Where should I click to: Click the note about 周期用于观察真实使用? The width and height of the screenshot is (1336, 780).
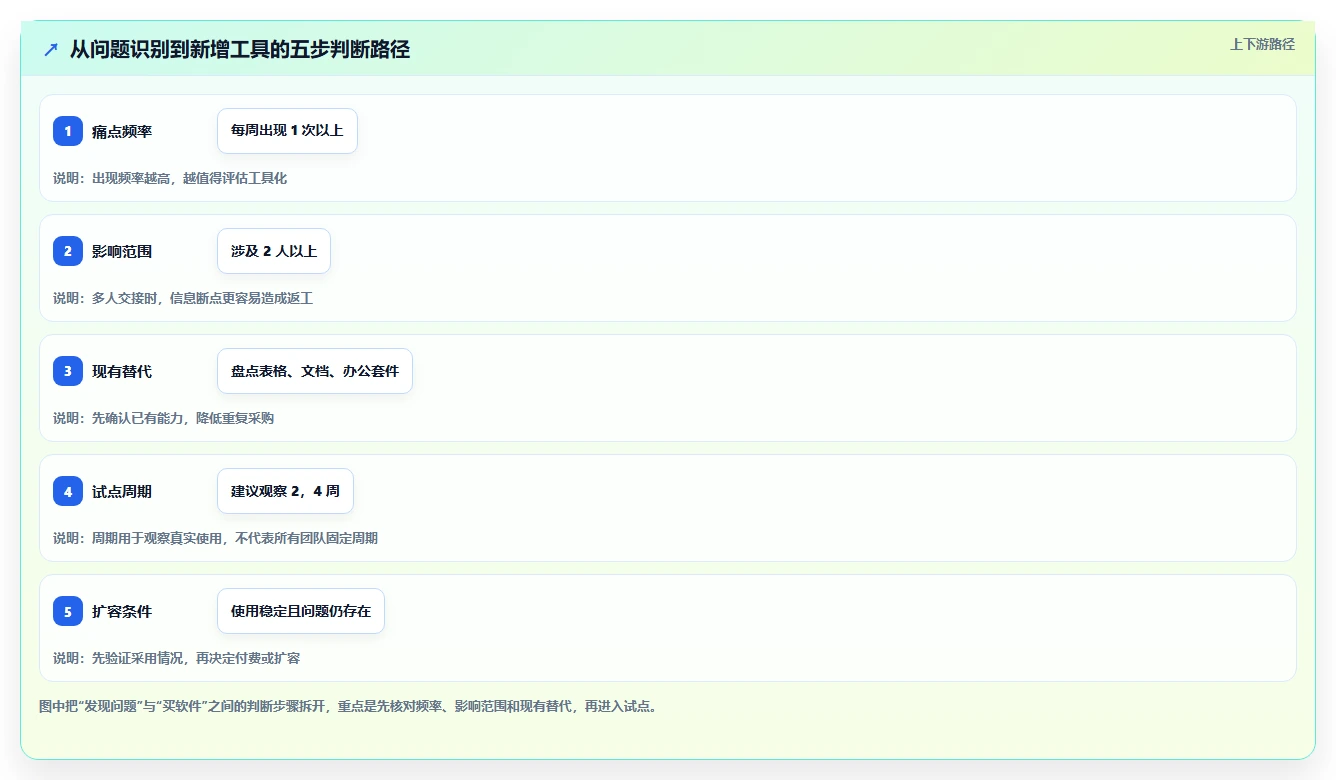[x=215, y=538]
